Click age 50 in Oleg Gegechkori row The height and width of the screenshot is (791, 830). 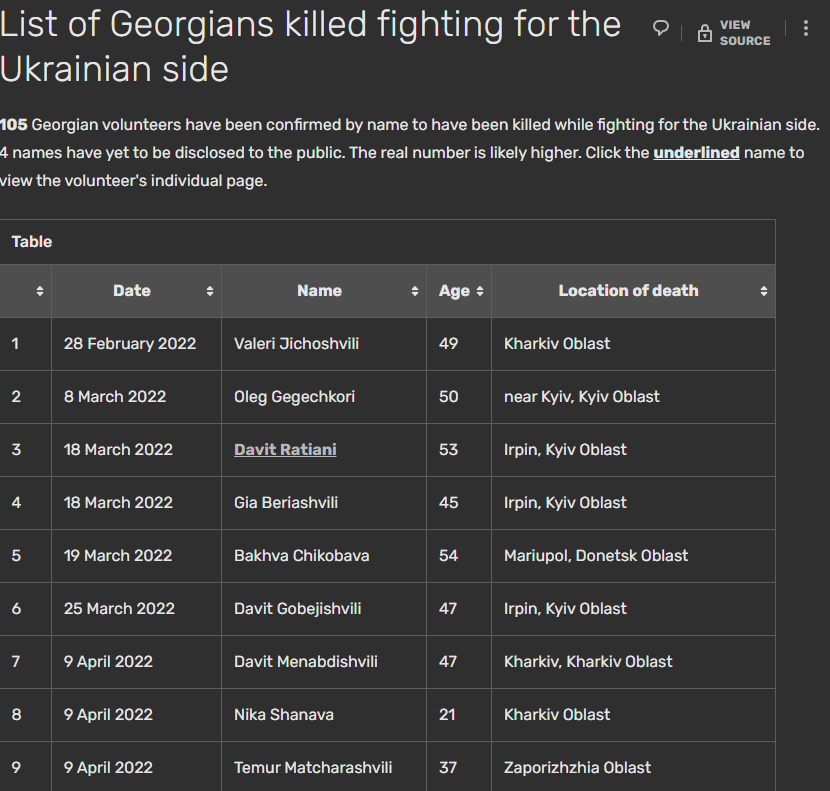tap(448, 397)
